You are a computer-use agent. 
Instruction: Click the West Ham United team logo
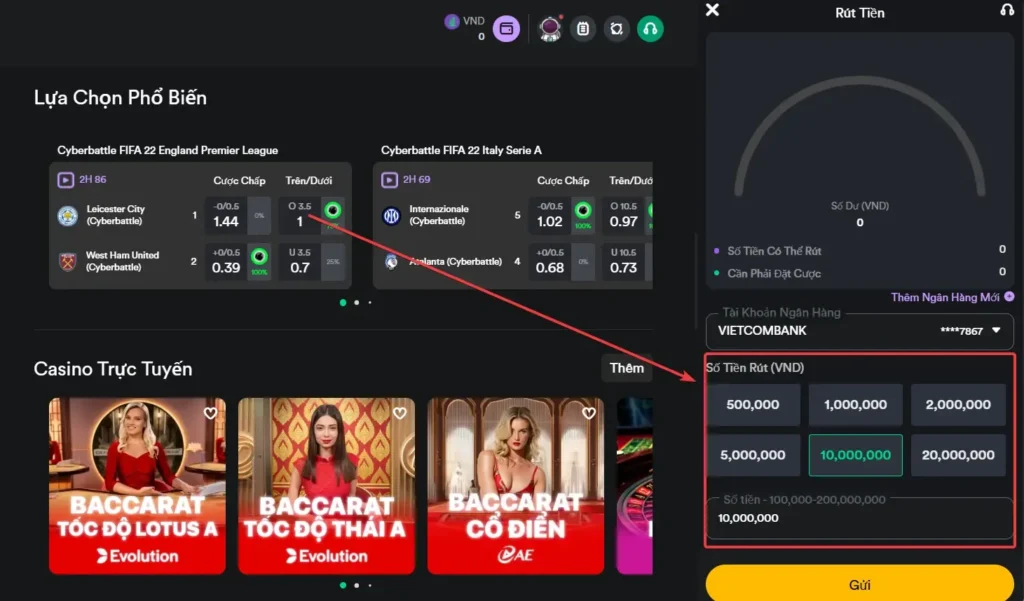point(68,261)
